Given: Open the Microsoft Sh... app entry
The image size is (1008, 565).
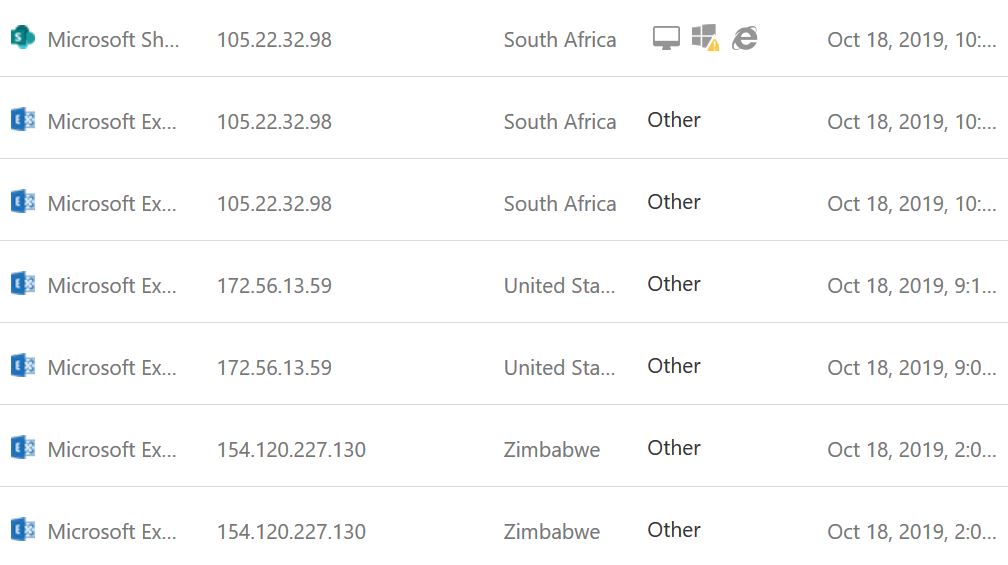Looking at the screenshot, I should 113,40.
